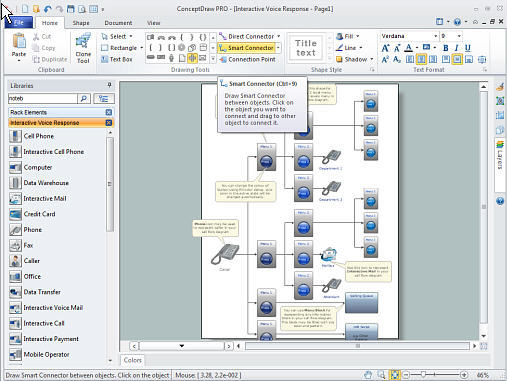Toggle right text alignment button
The height and width of the screenshot is (381, 507).
point(433,60)
